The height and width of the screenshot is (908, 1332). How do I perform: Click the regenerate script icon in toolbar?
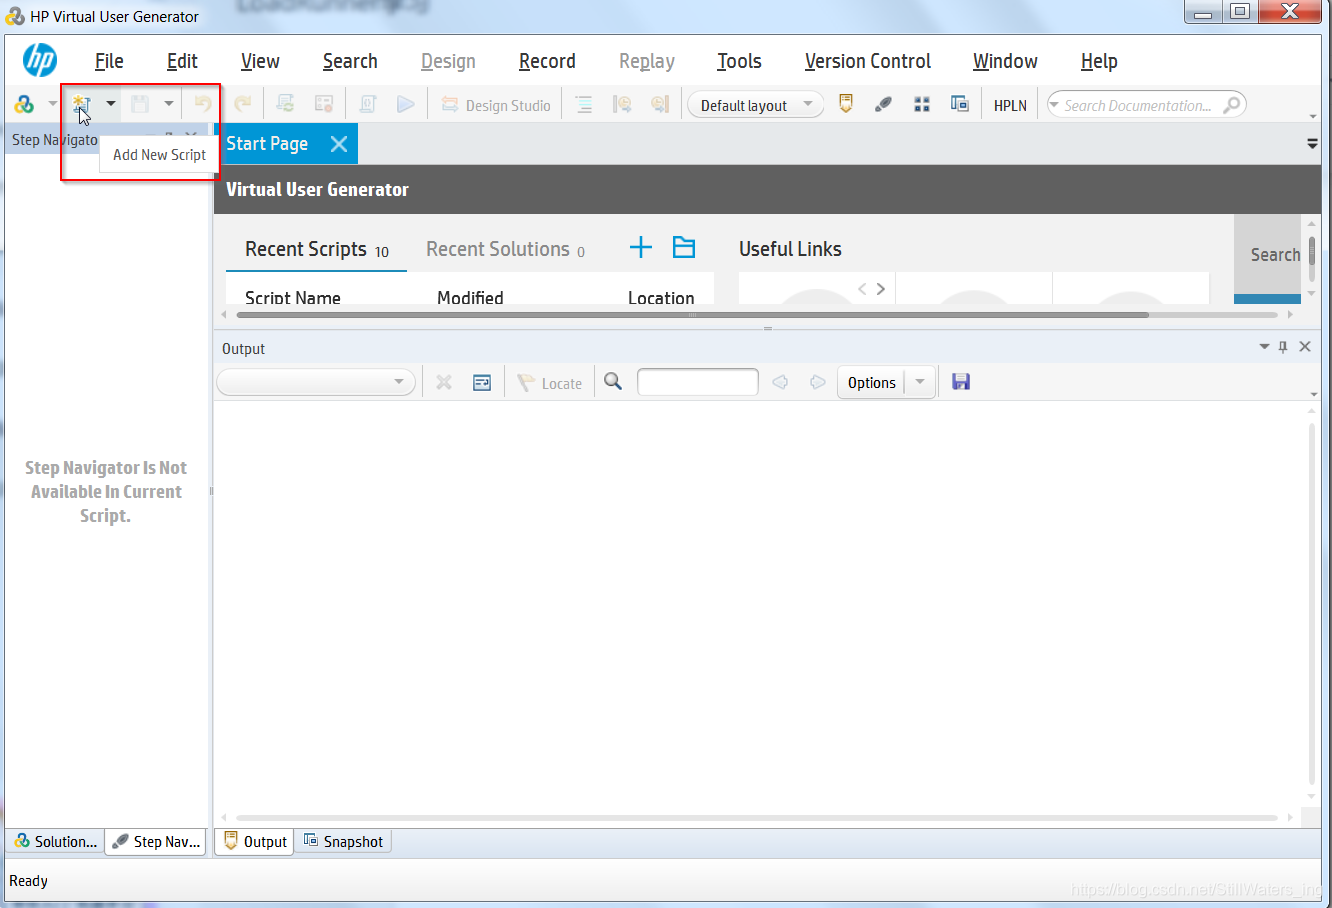pos(285,104)
